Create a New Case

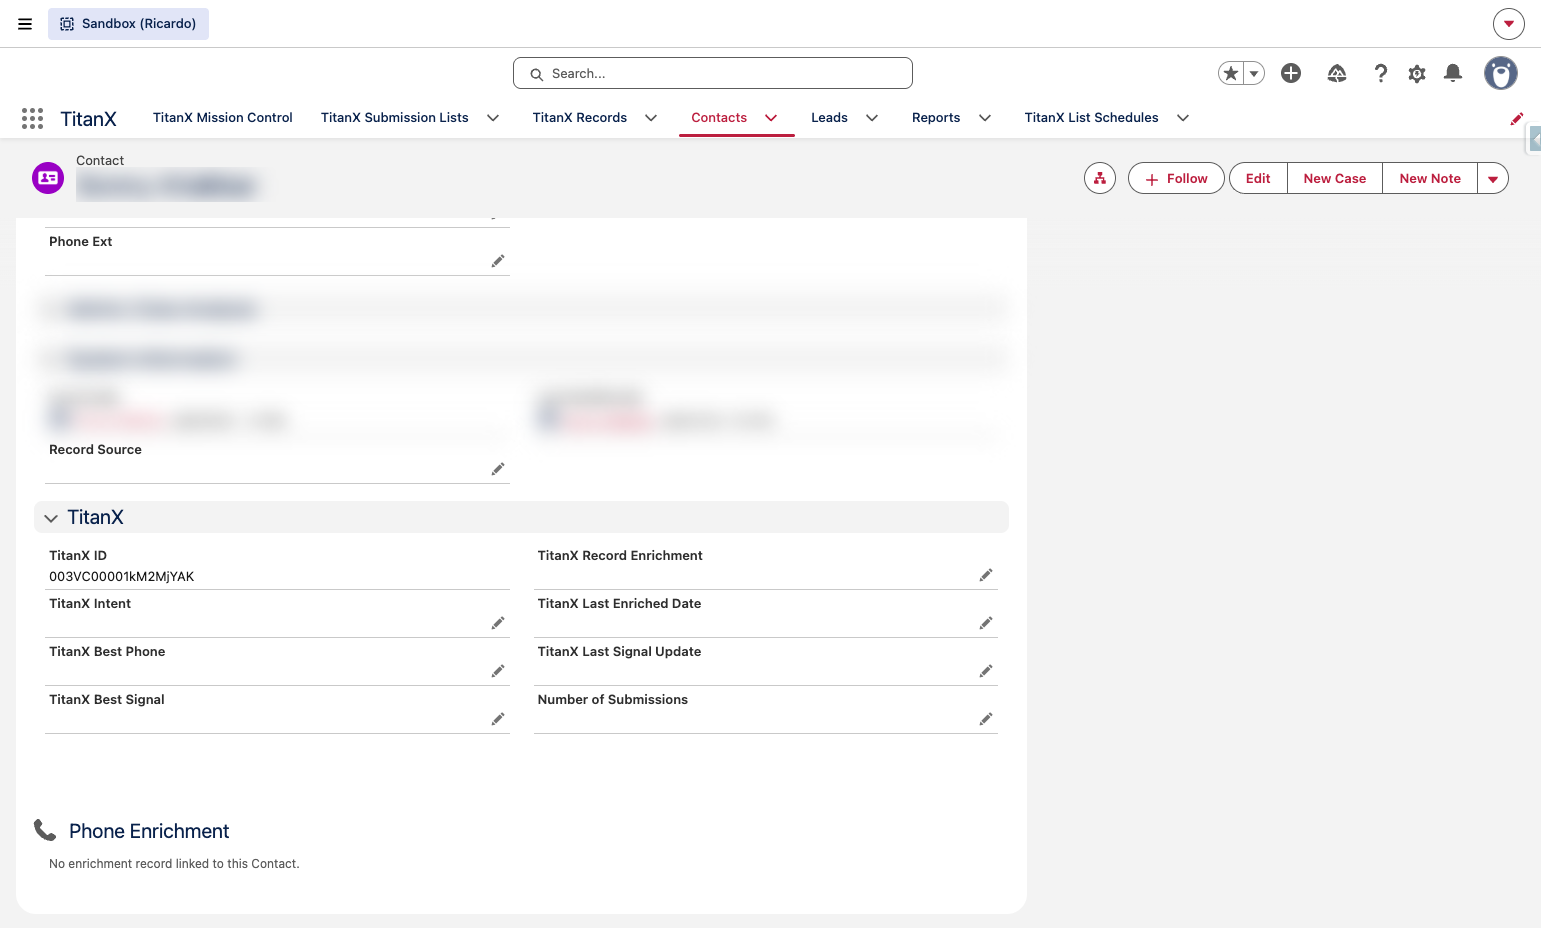[1335, 178]
